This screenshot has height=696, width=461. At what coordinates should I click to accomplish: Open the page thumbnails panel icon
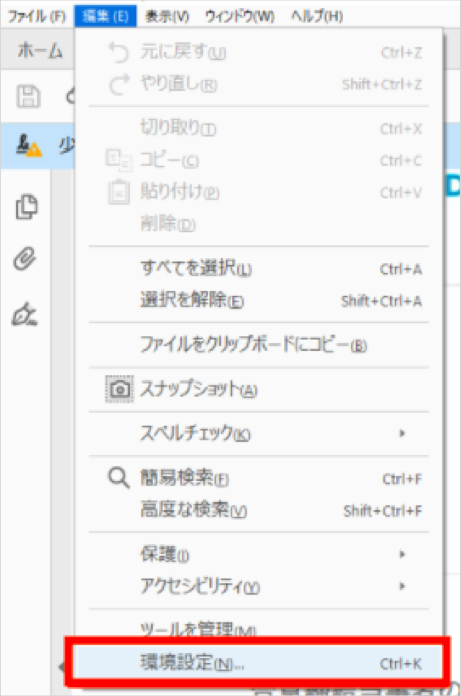[x=27, y=206]
